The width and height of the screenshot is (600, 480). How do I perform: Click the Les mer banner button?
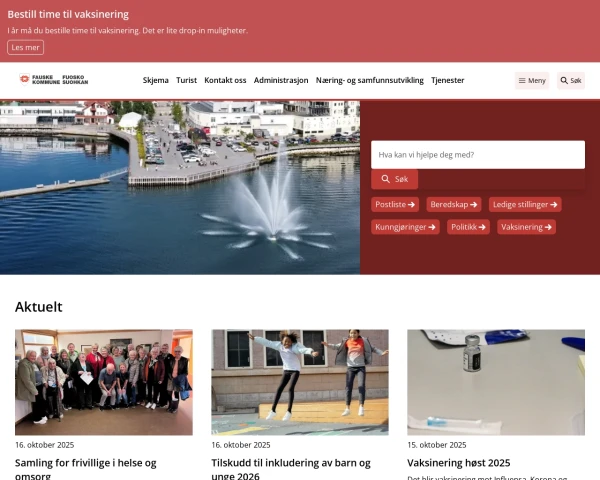pyautogui.click(x=25, y=47)
